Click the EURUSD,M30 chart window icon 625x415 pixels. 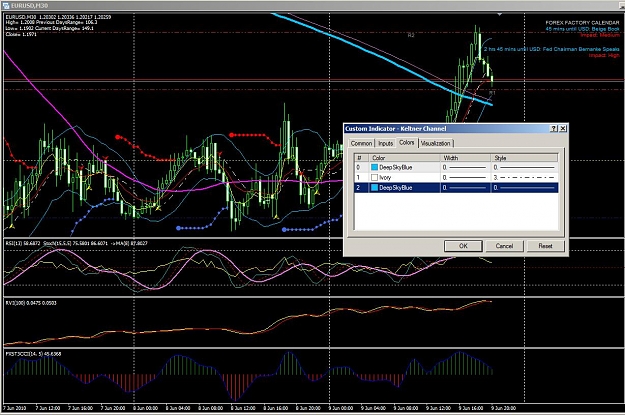coord(6,6)
